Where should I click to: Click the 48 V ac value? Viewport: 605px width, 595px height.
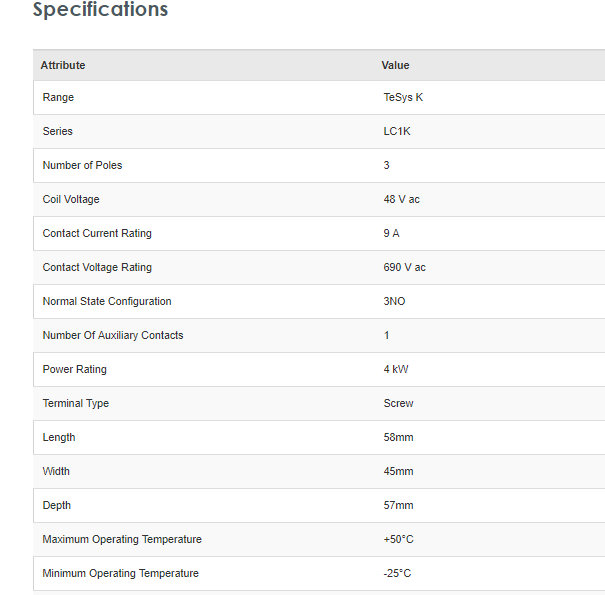coord(401,199)
